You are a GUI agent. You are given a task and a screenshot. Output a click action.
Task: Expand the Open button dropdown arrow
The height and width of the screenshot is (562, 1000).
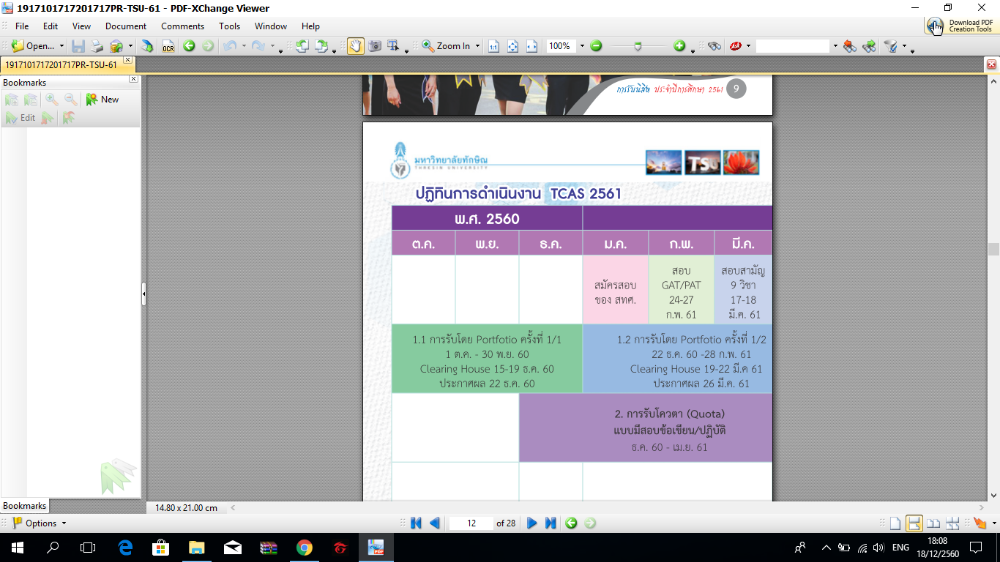[61, 46]
